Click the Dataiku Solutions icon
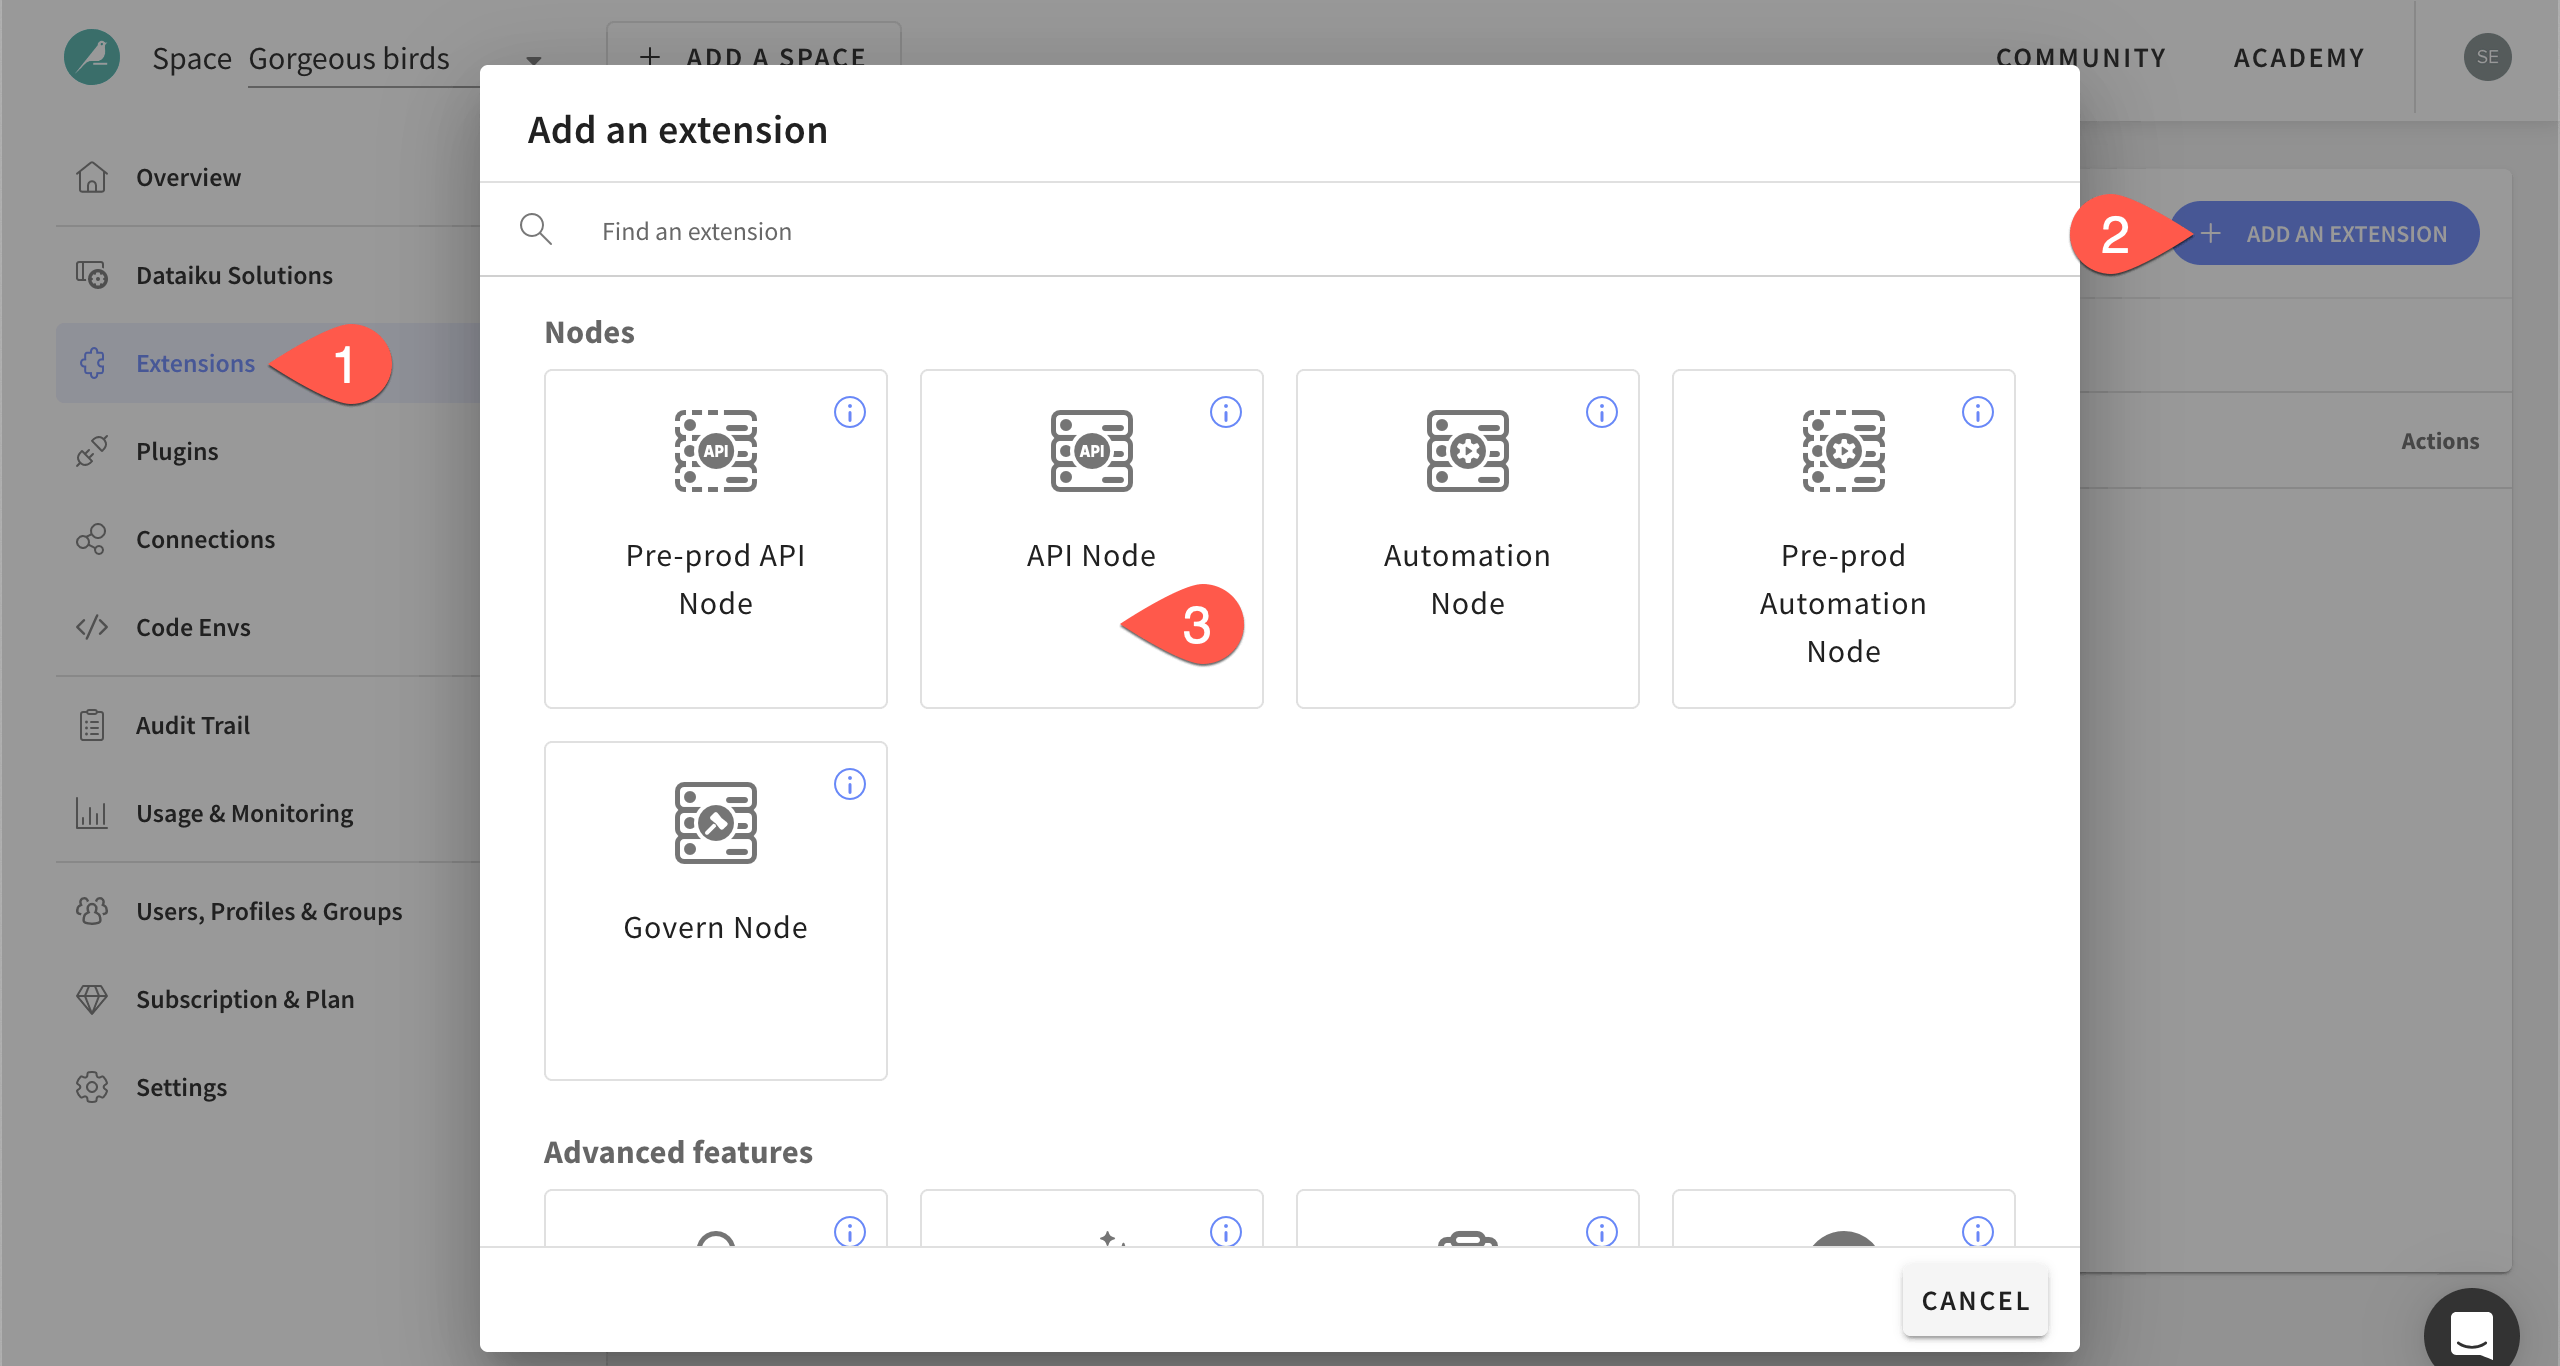The height and width of the screenshot is (1366, 2560). 92,273
